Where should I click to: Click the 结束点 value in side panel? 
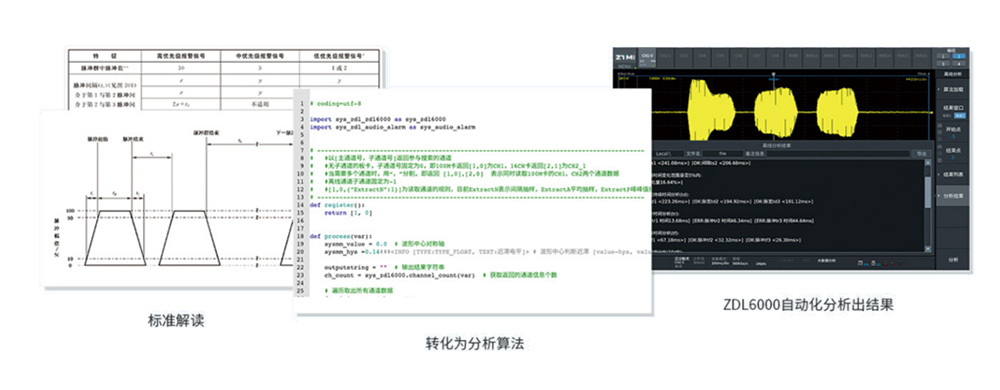pyautogui.click(x=952, y=157)
